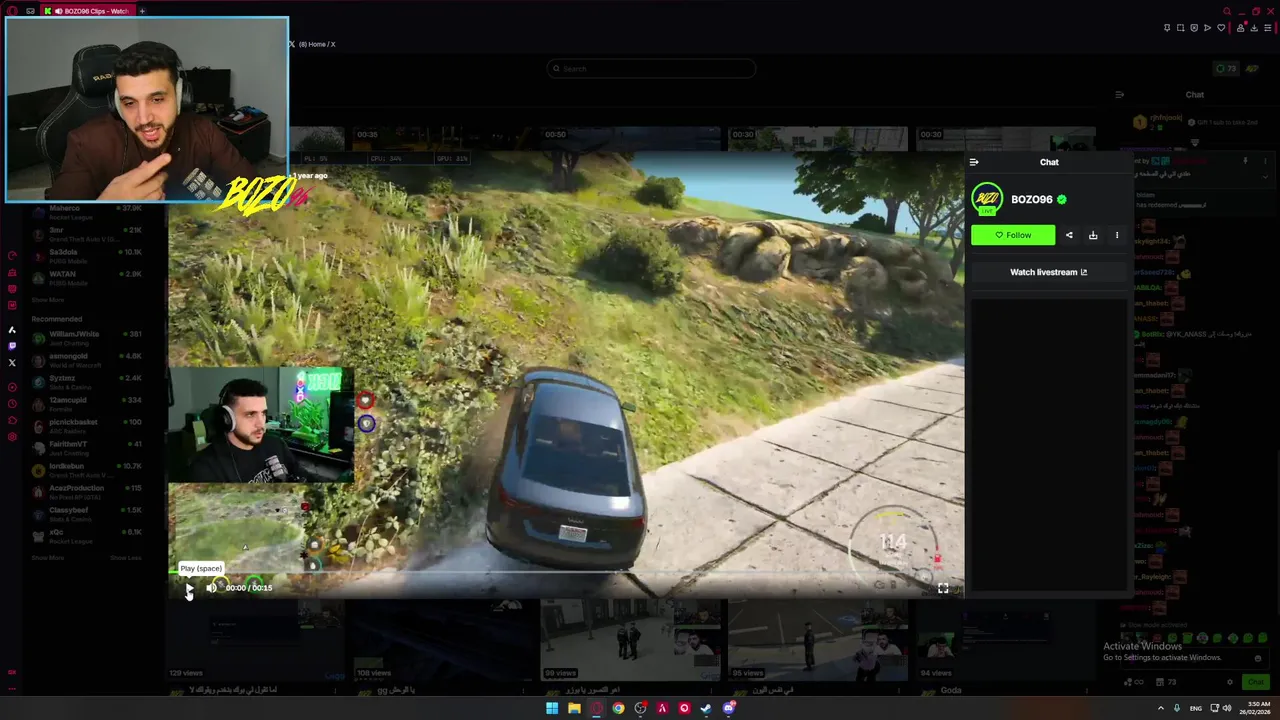1280x720 pixels.
Task: Focus the dimmed site search field
Action: [651, 69]
